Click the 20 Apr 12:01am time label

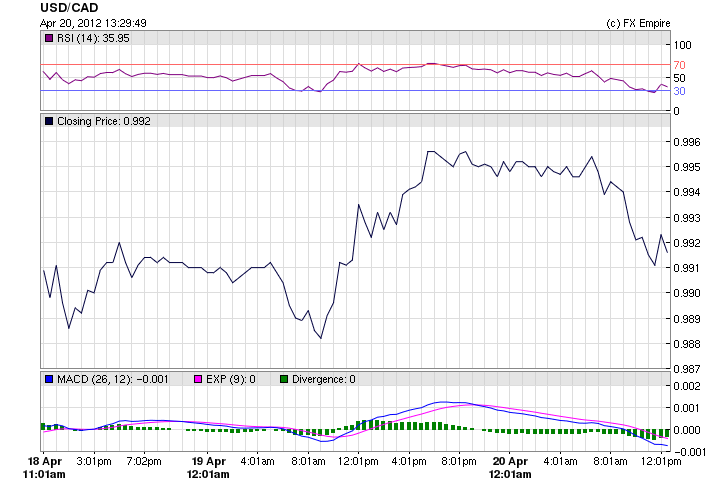pos(509,468)
